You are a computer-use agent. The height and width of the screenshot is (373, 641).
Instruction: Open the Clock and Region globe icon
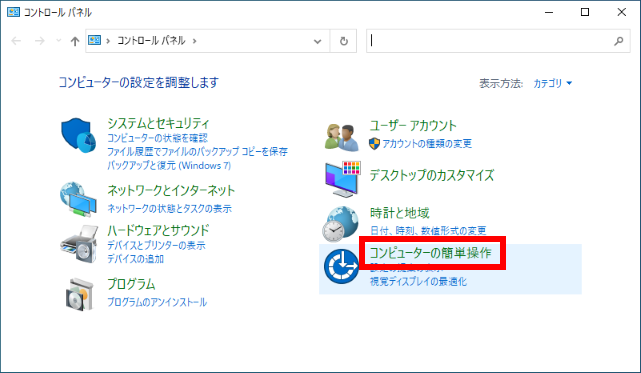coord(341,224)
